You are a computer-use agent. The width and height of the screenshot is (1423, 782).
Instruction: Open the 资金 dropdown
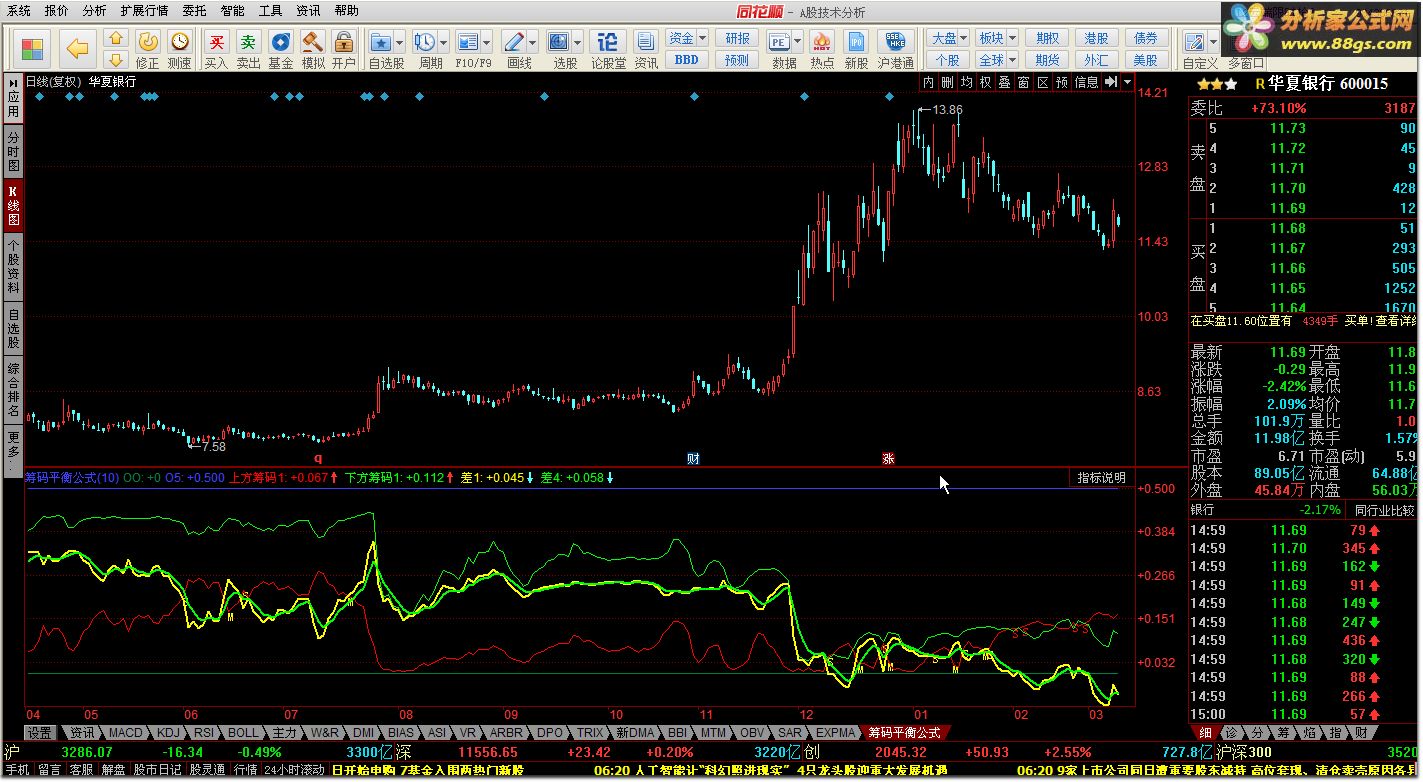[x=687, y=38]
